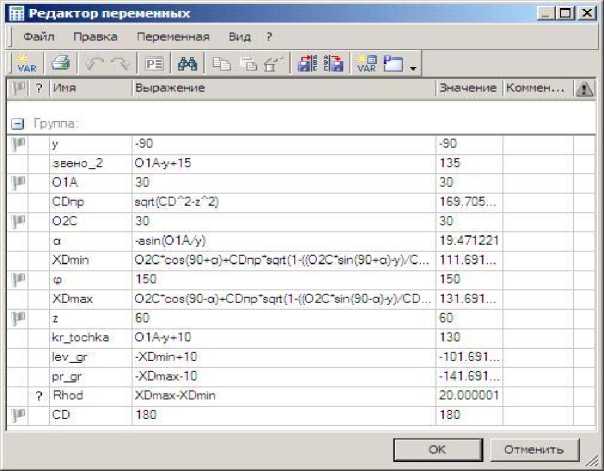Create new variable with VAR star icon
This screenshot has height=471, width=604.
[x=26, y=64]
